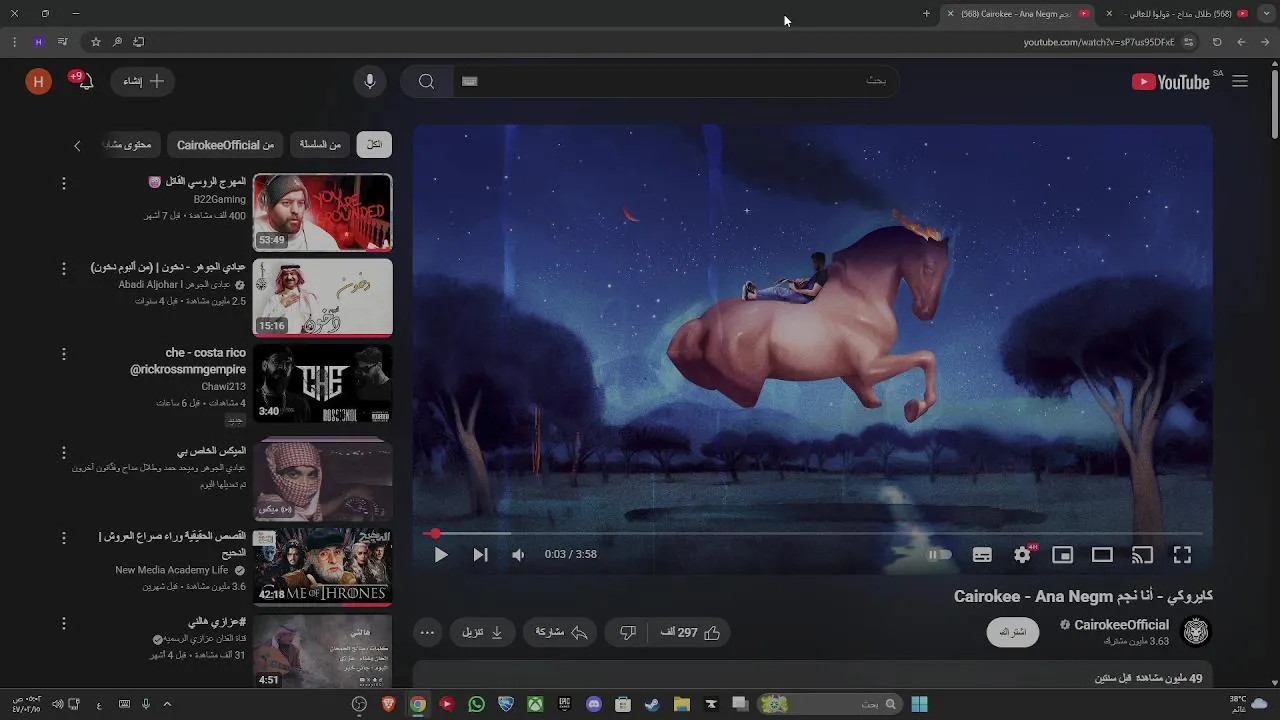Play the video
This screenshot has height=720, width=1280.
[x=441, y=555]
